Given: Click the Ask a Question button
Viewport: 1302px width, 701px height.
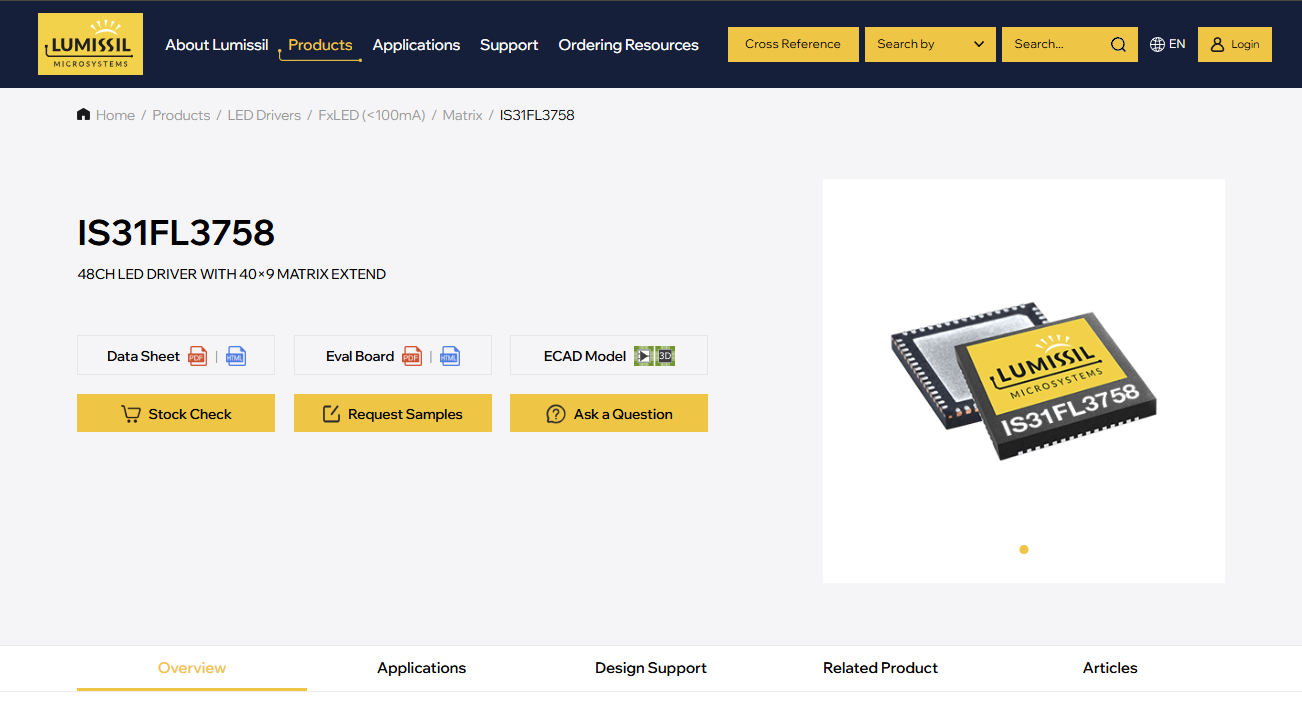Looking at the screenshot, I should tap(609, 413).
